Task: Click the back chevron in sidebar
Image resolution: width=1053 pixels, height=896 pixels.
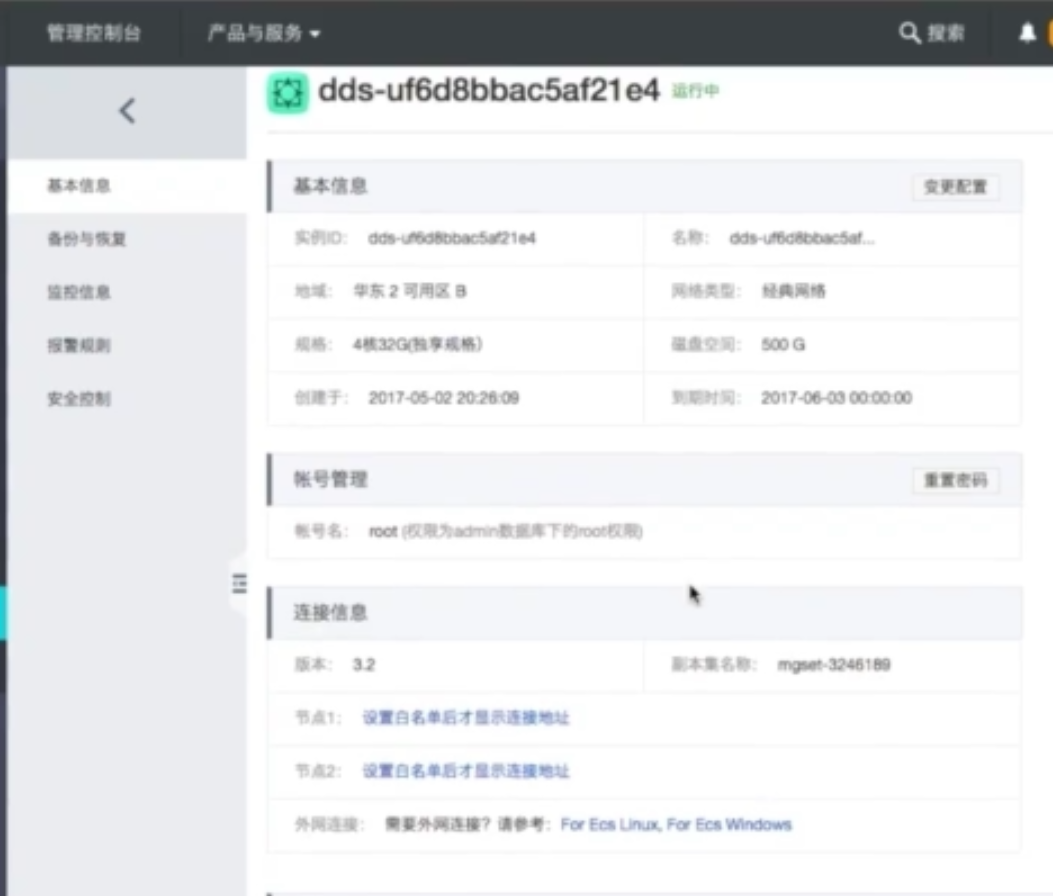Action: pos(127,111)
